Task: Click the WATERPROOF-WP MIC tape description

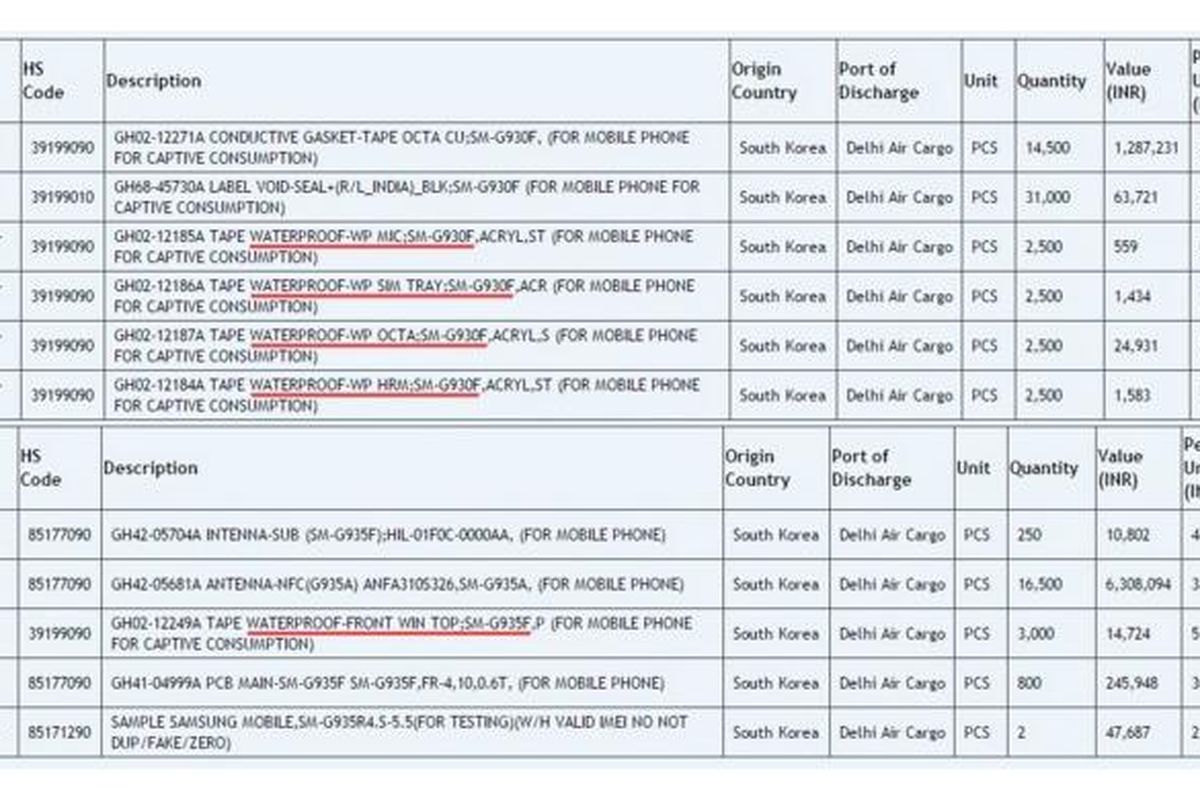Action: (x=403, y=247)
